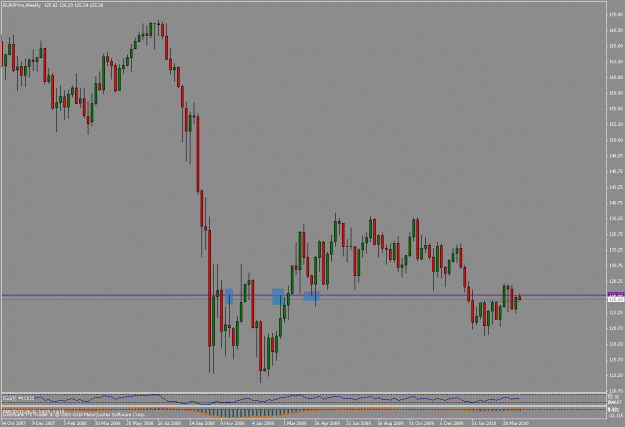Click the 9 Nov 2008 date label
This screenshot has height=427, width=625.
(x=233, y=423)
